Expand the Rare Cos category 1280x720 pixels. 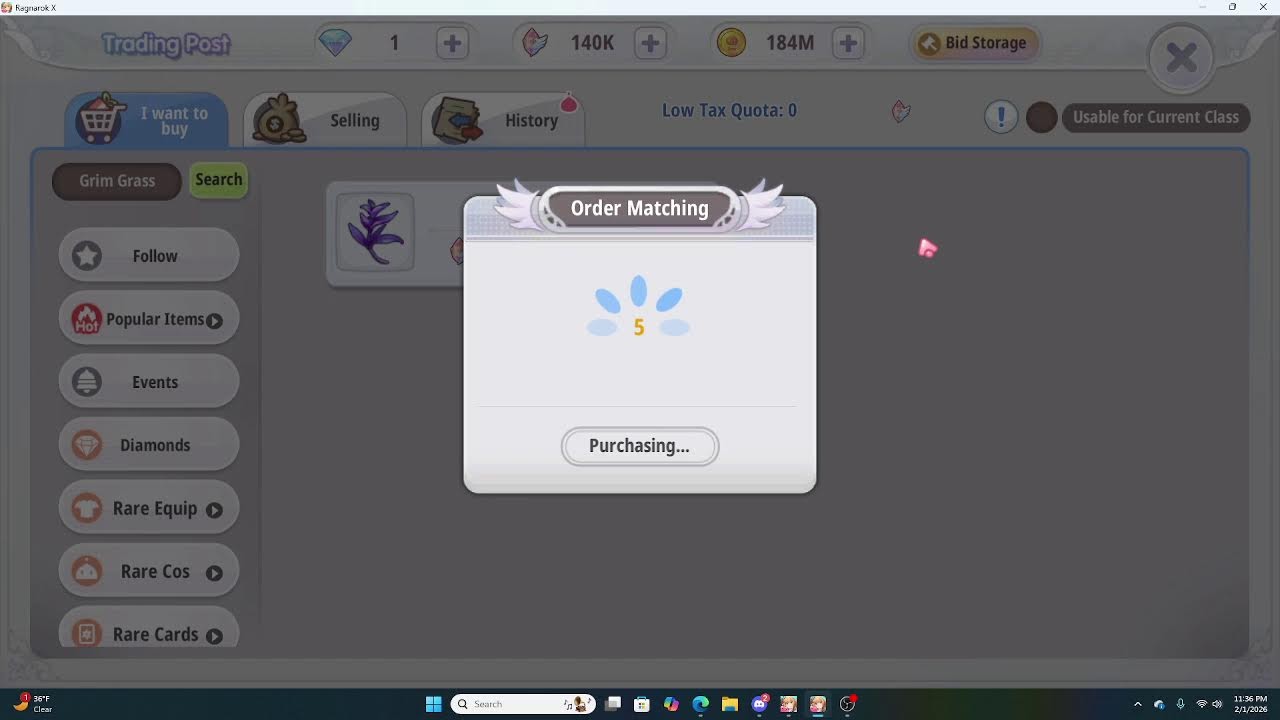click(149, 571)
